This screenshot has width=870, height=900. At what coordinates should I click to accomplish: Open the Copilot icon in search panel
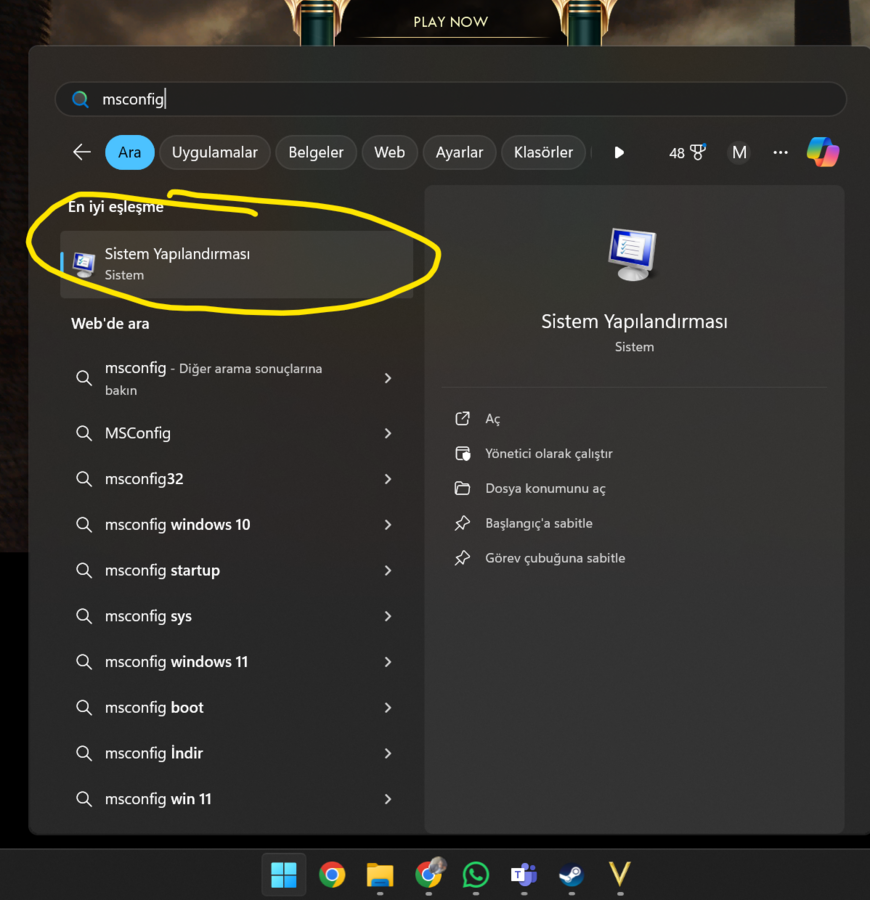pyautogui.click(x=822, y=152)
